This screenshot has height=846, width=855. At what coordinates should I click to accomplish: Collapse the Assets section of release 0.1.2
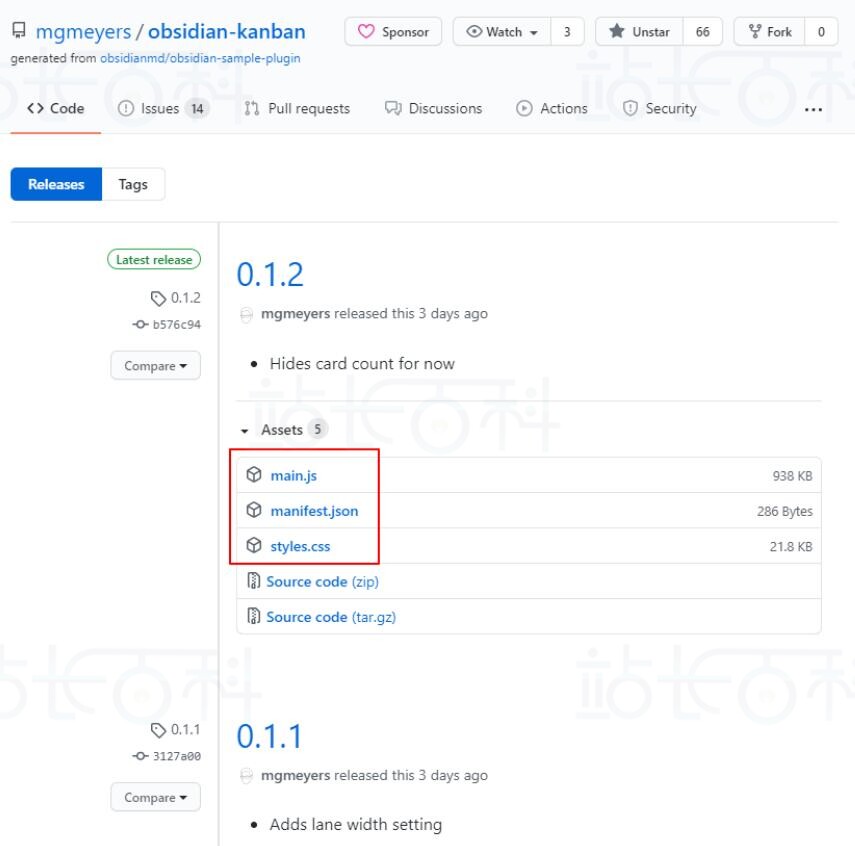coord(245,430)
